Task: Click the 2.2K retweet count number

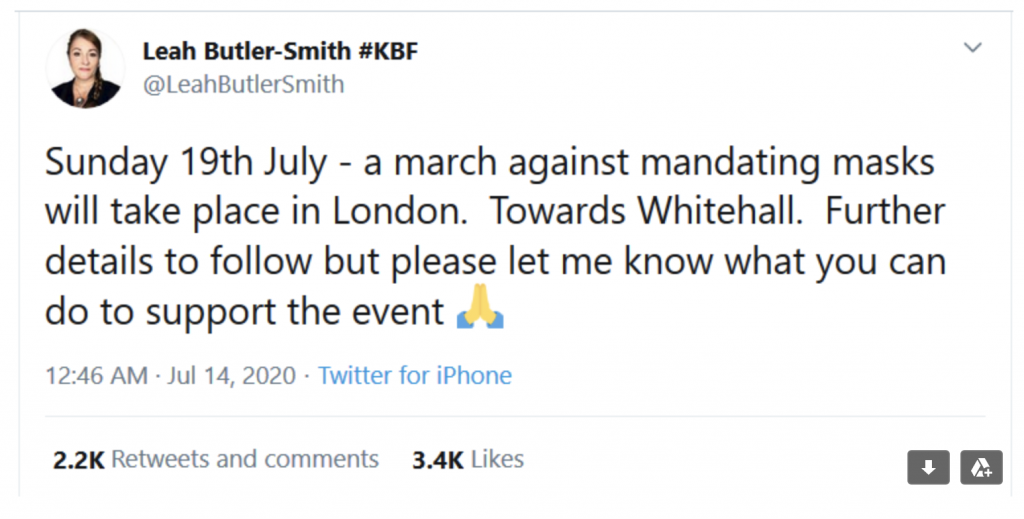Action: (x=78, y=459)
